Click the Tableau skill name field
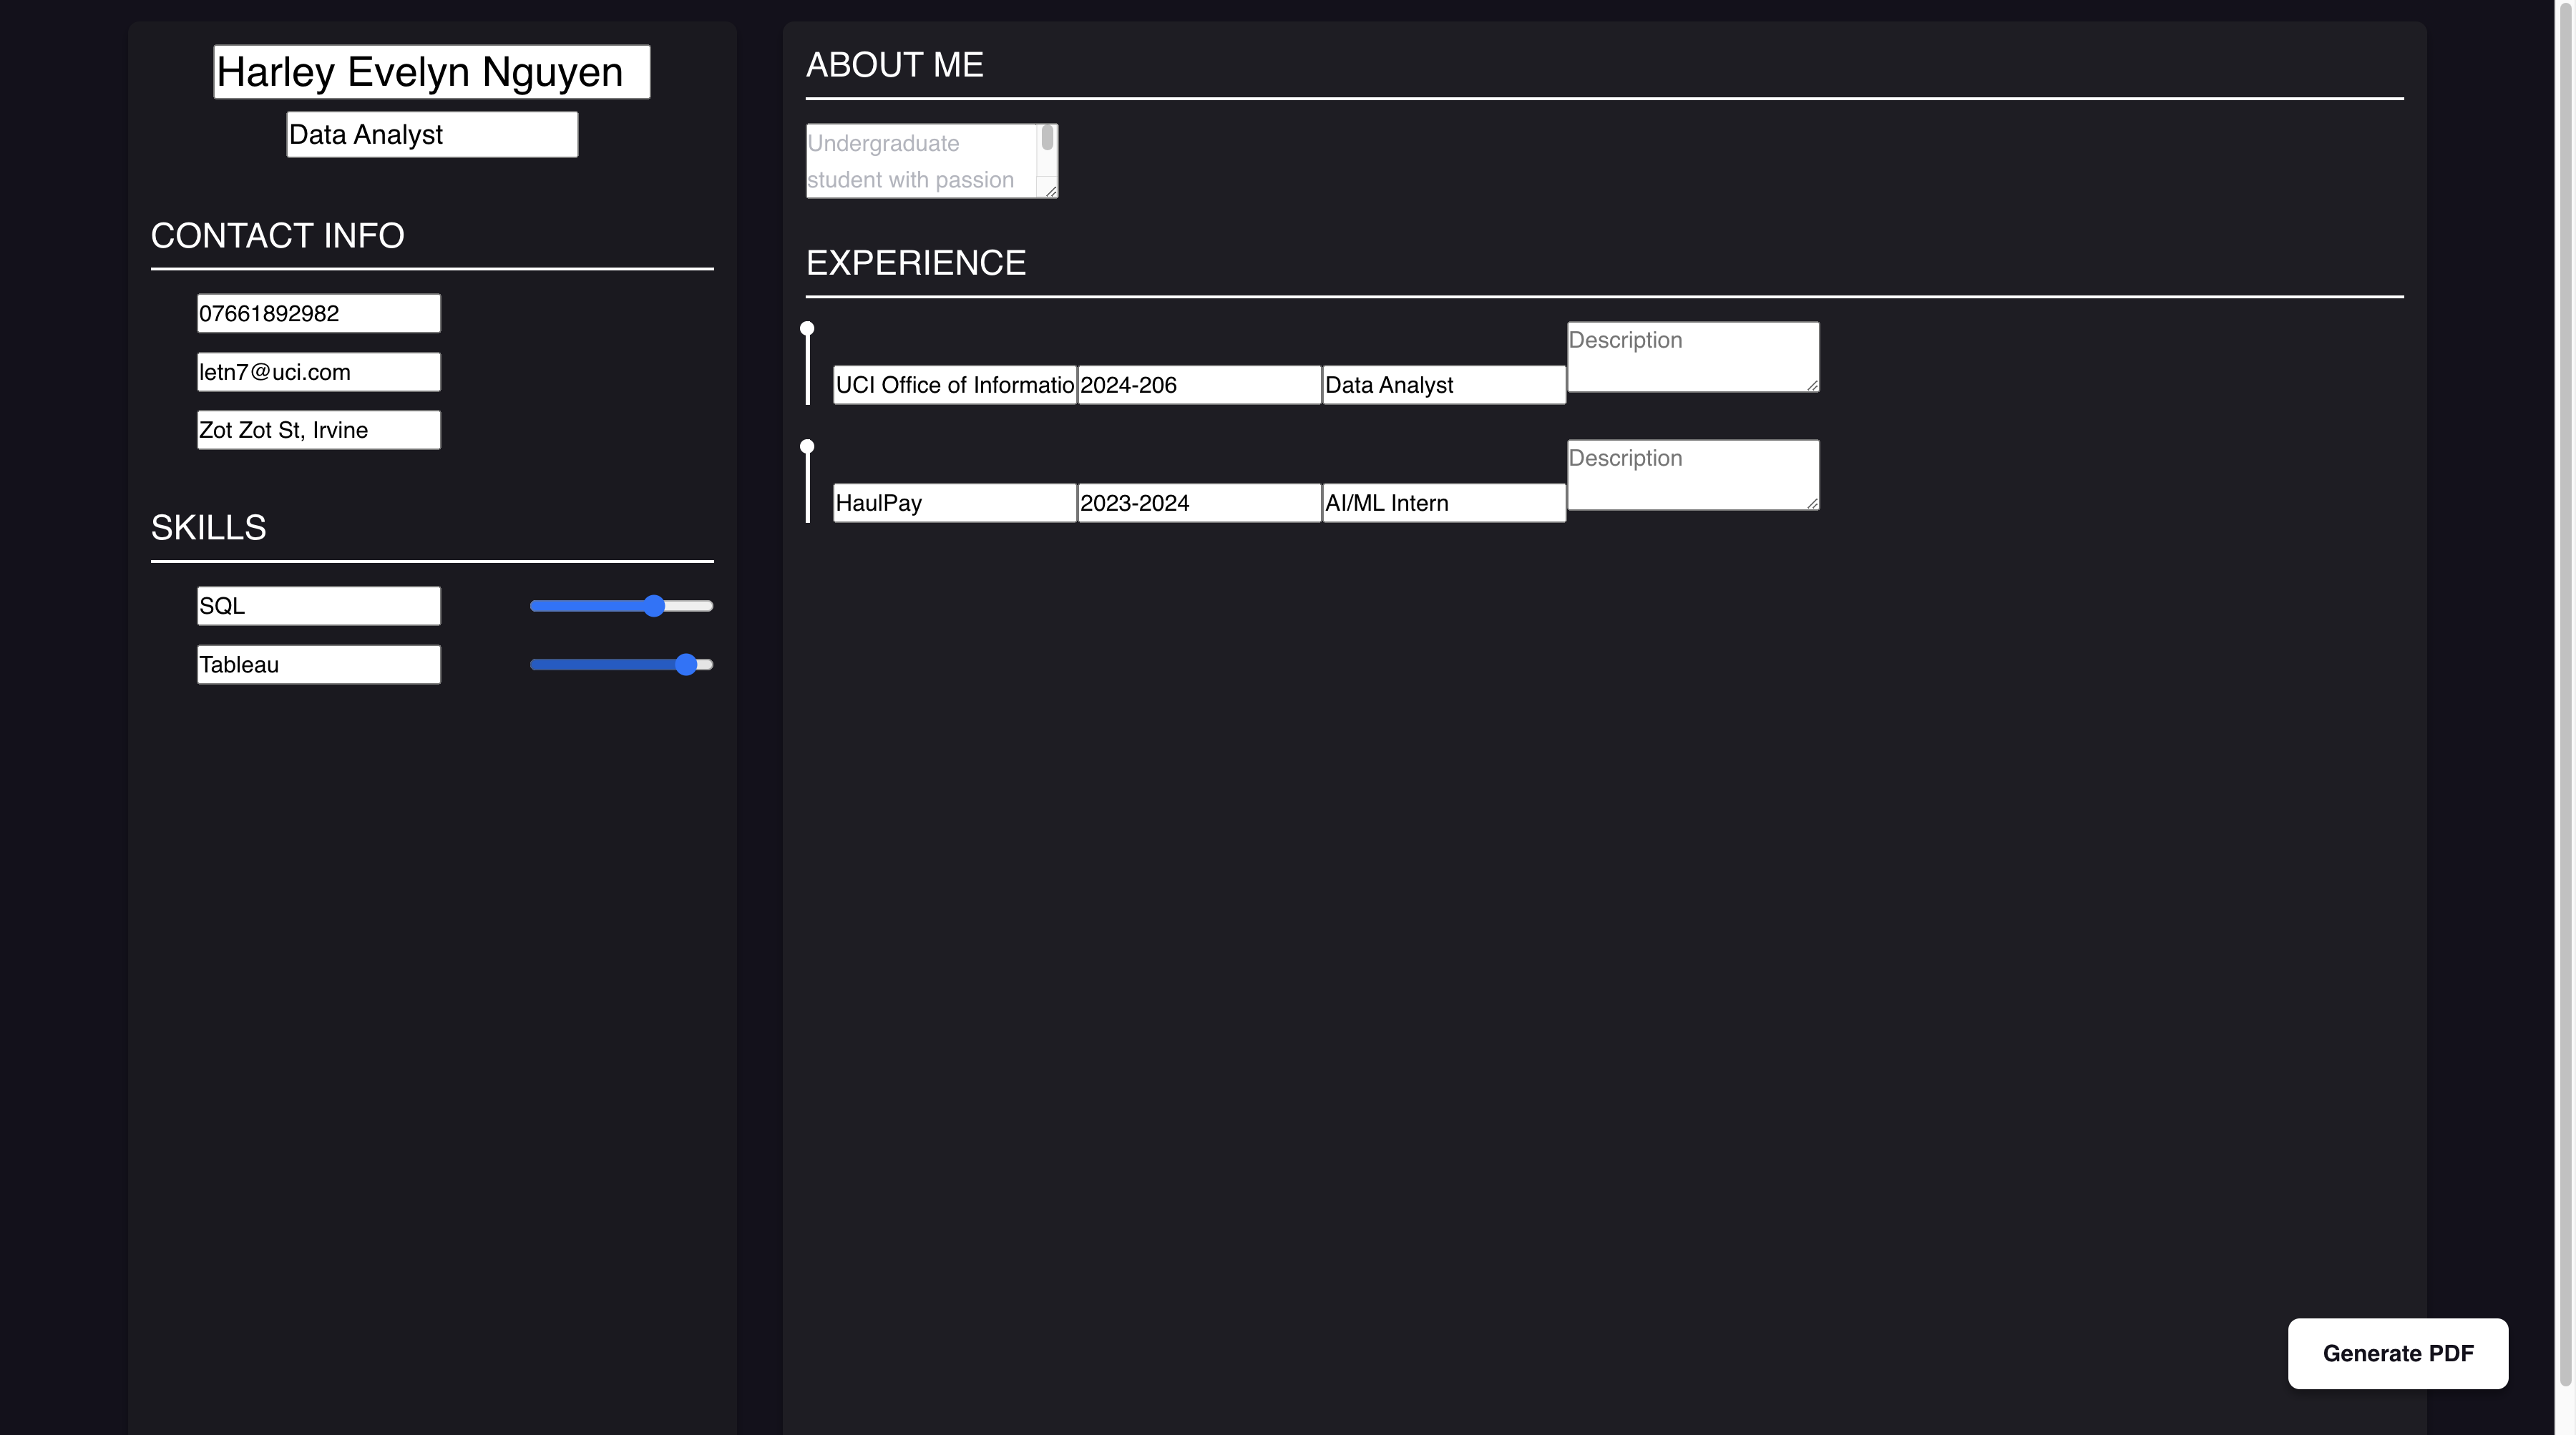Screen dimensions: 2576x1435 pyautogui.click(x=318, y=665)
